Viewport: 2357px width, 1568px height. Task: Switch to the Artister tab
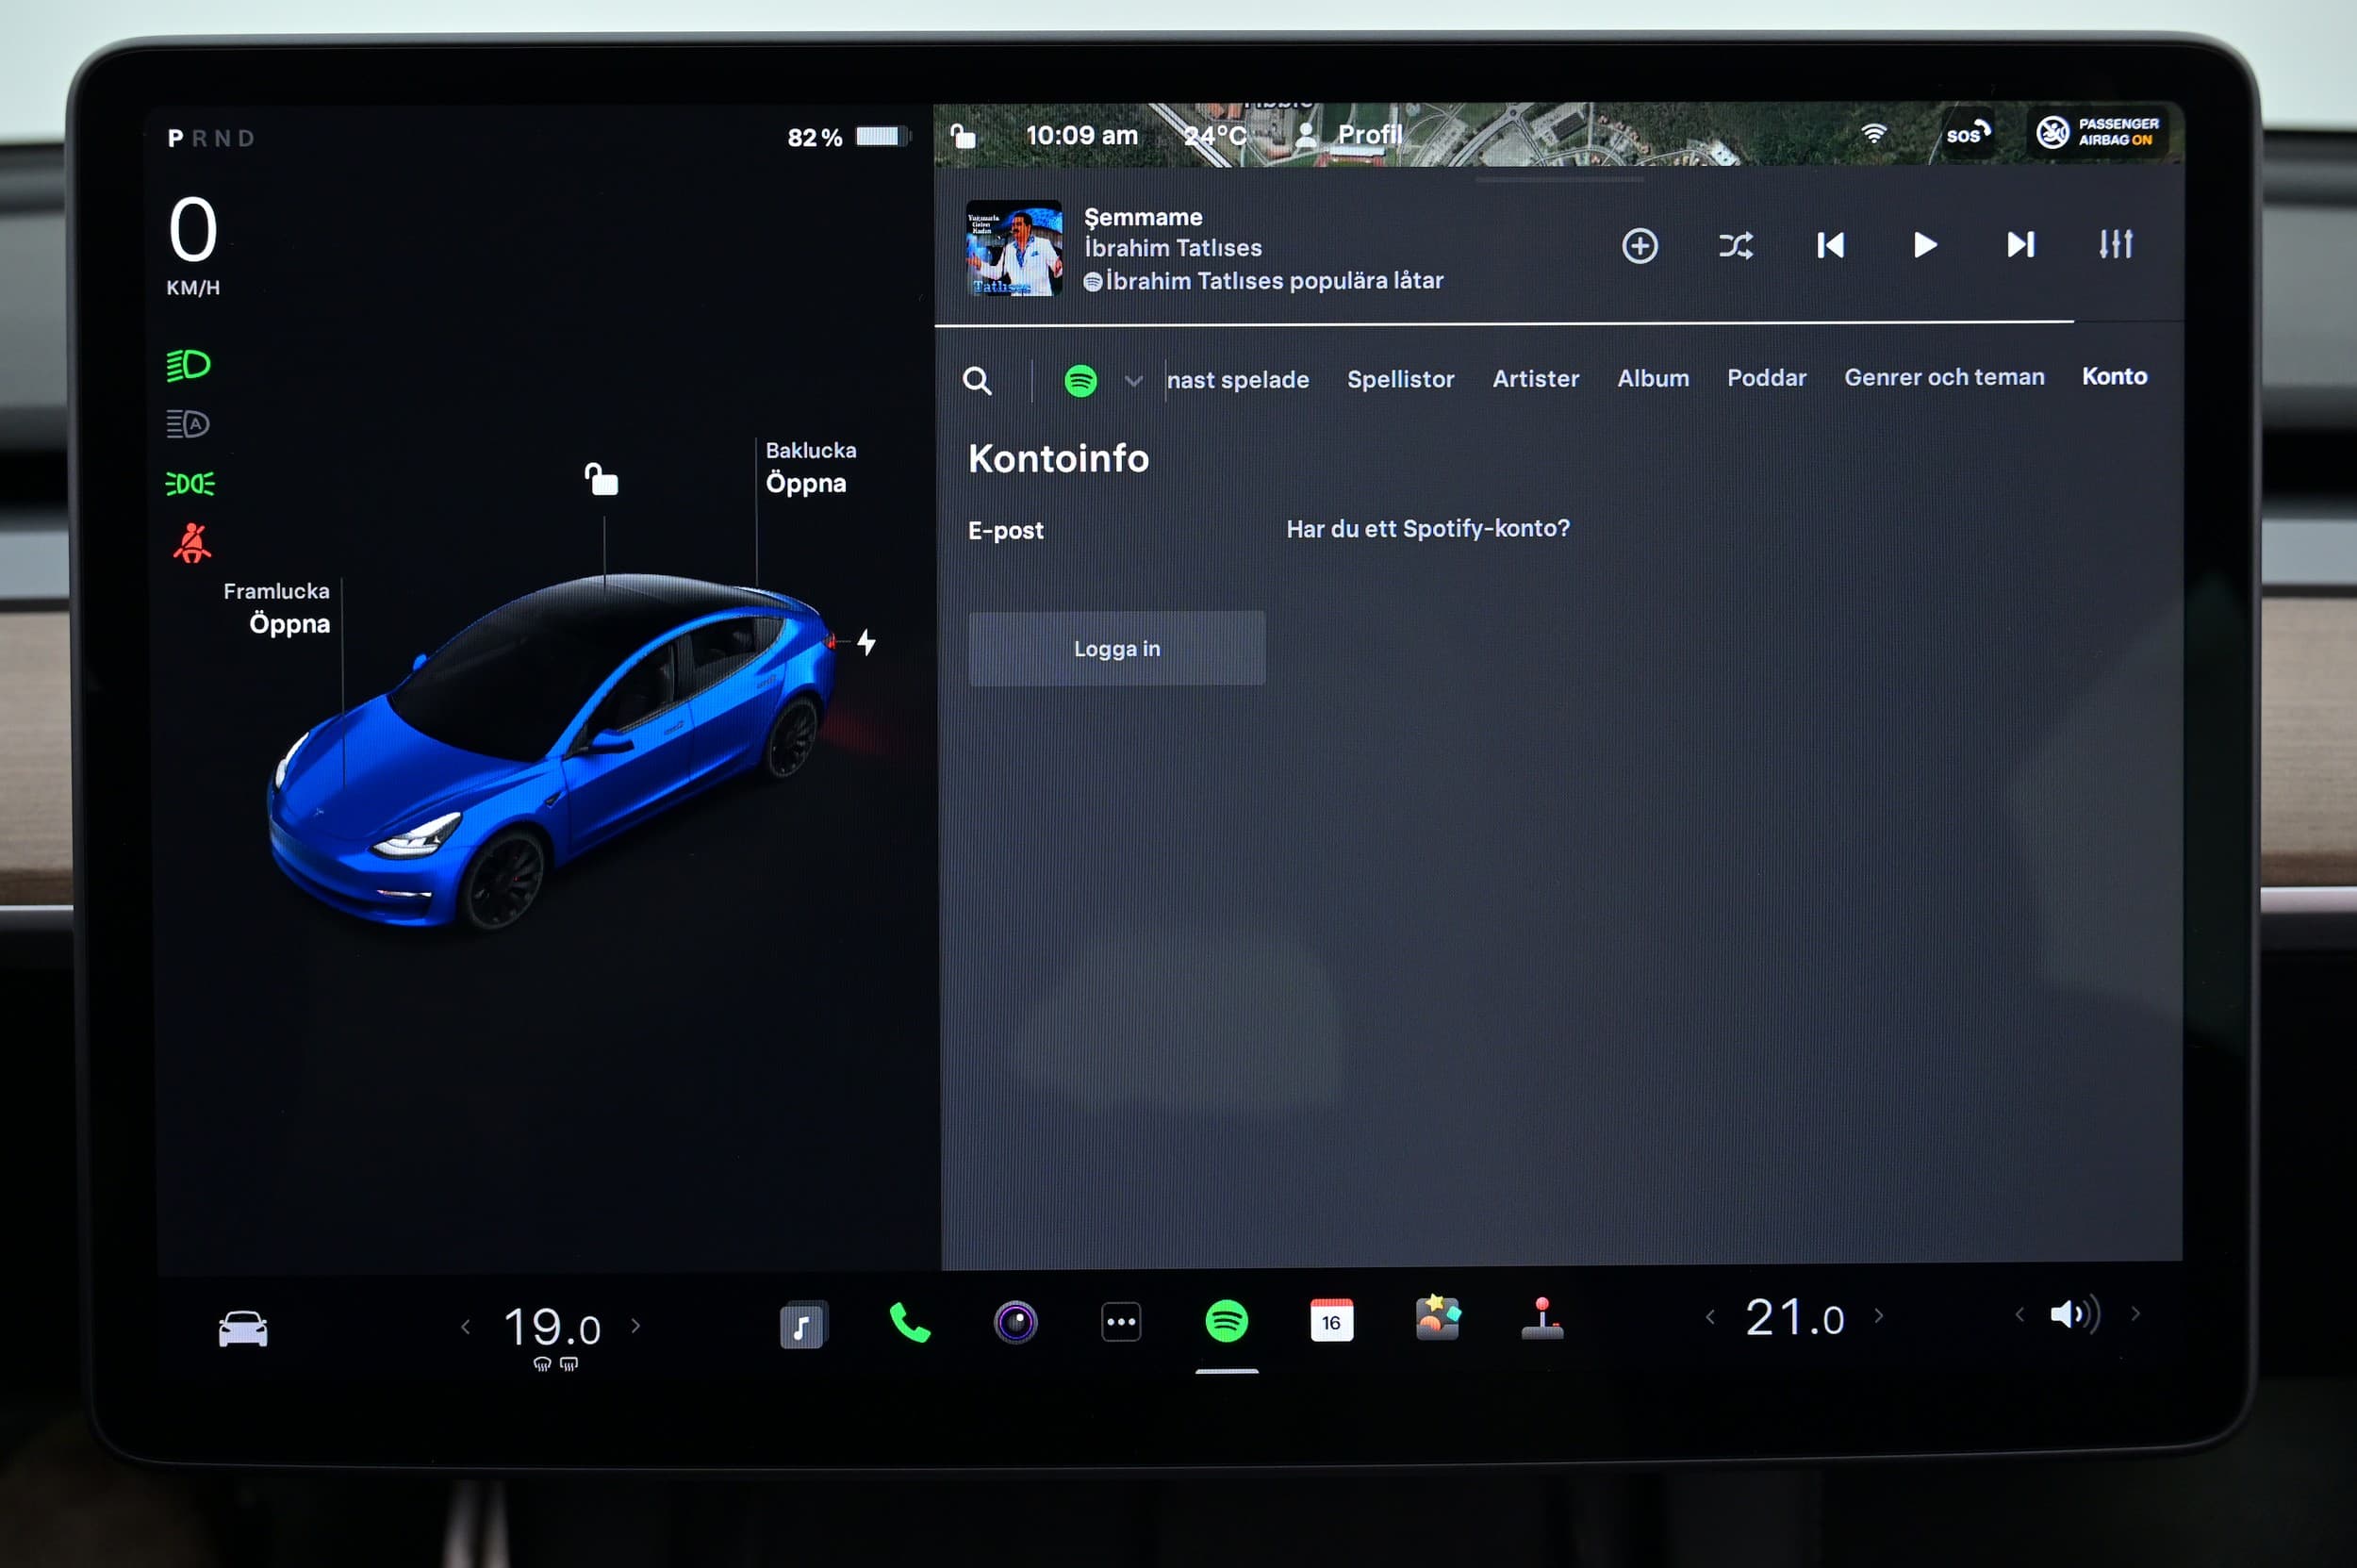[x=1535, y=379]
